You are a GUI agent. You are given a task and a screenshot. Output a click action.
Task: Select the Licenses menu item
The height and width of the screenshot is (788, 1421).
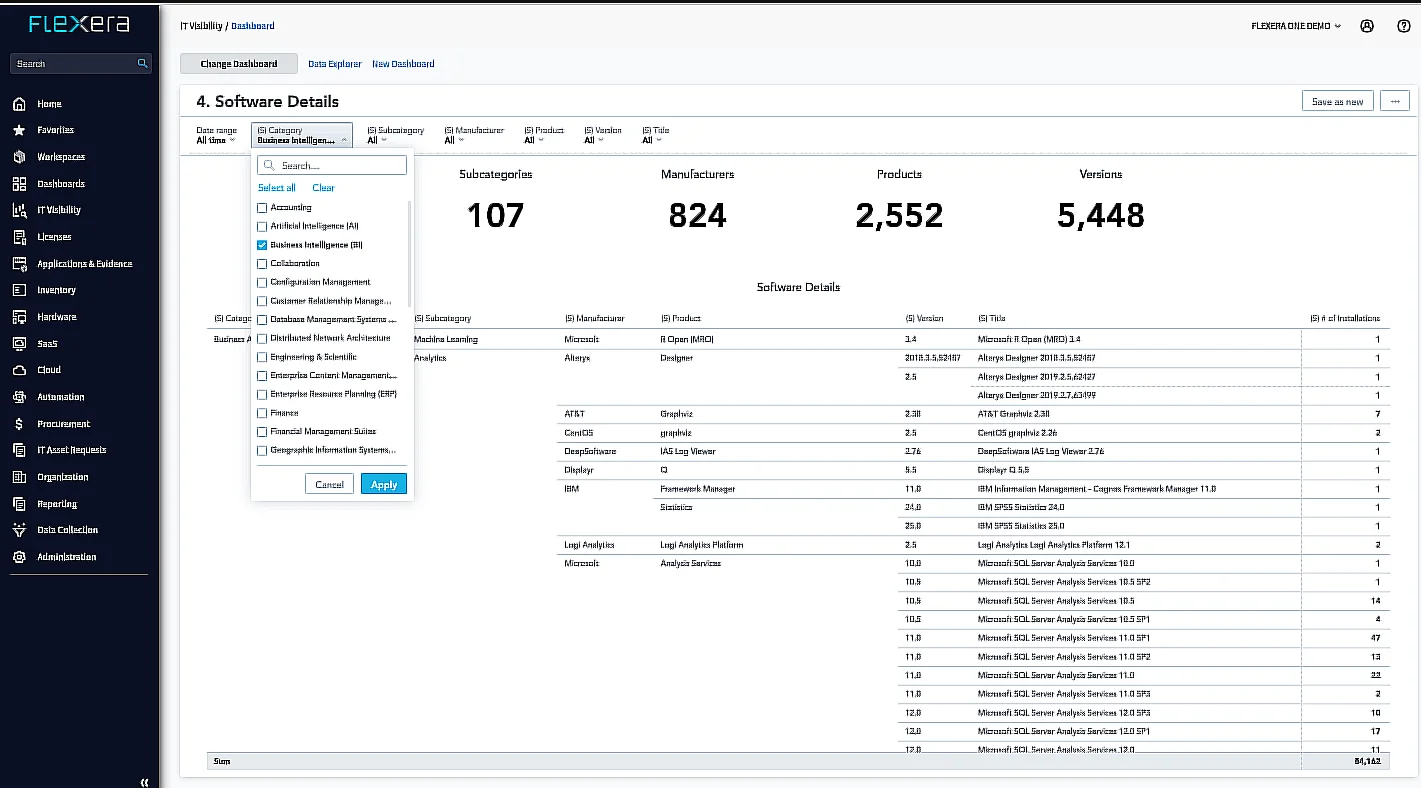54,237
